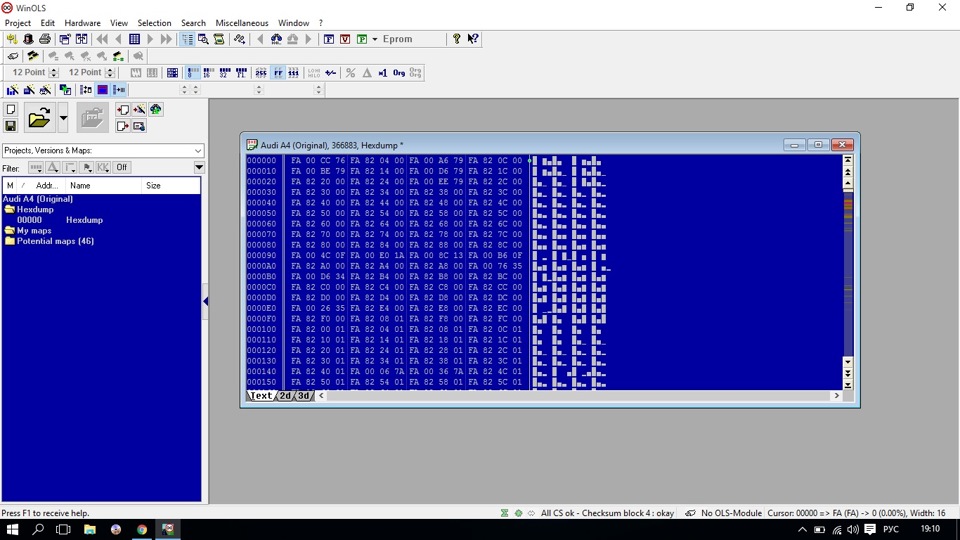The height and width of the screenshot is (540, 960).
Task: Click the red V version icon
Action: coord(345,39)
